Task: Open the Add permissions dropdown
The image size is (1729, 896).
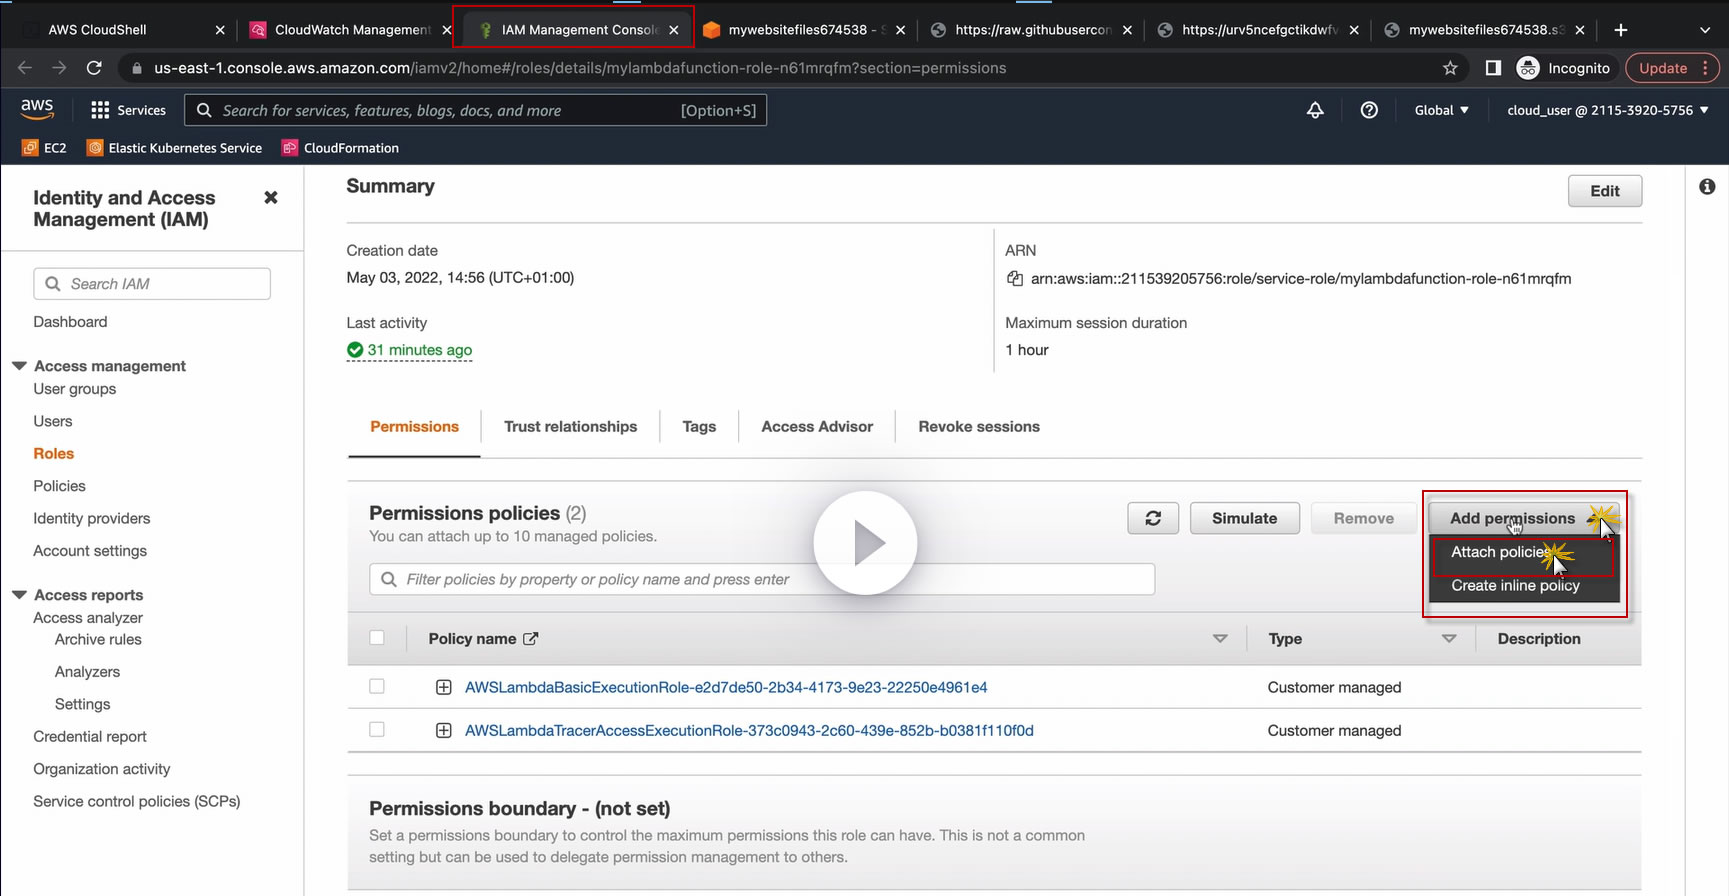Action: click(1524, 518)
